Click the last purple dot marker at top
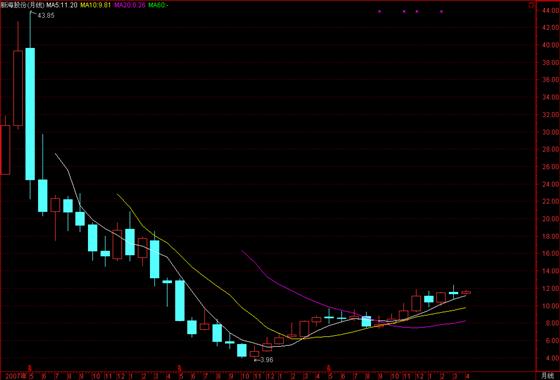This screenshot has height=380, width=560. point(442,11)
